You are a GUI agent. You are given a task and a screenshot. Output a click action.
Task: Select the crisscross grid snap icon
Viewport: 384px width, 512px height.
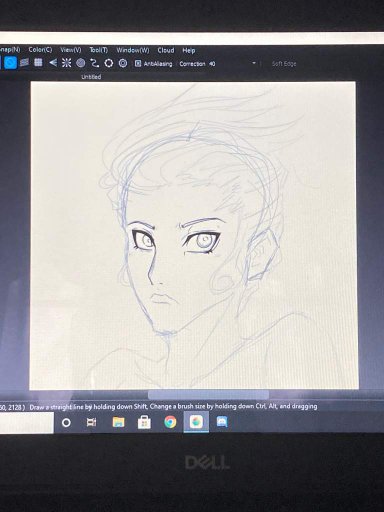38,62
